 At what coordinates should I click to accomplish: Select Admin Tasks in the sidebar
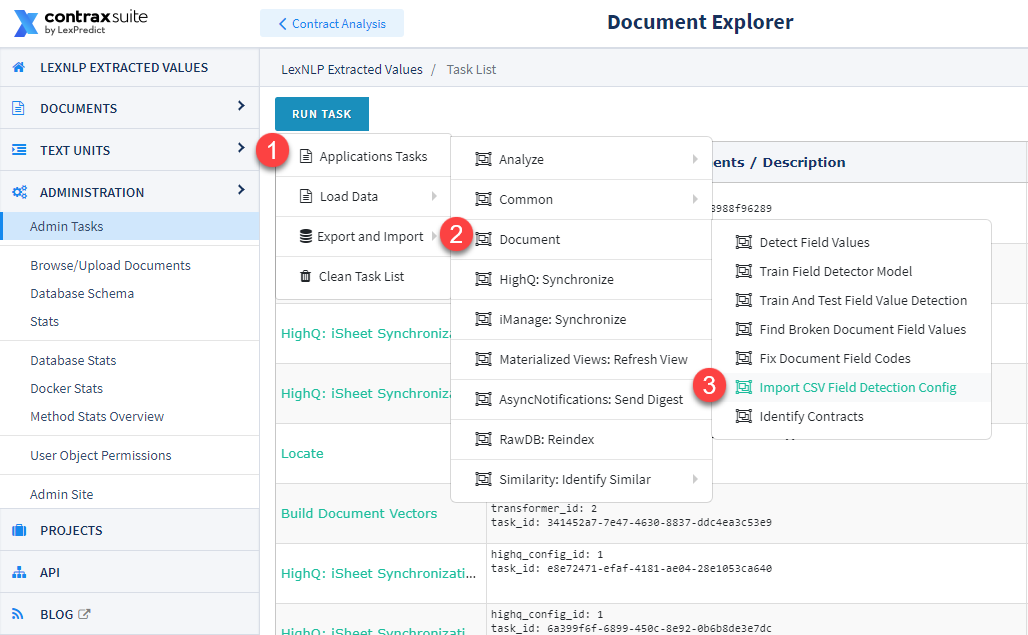click(130, 226)
